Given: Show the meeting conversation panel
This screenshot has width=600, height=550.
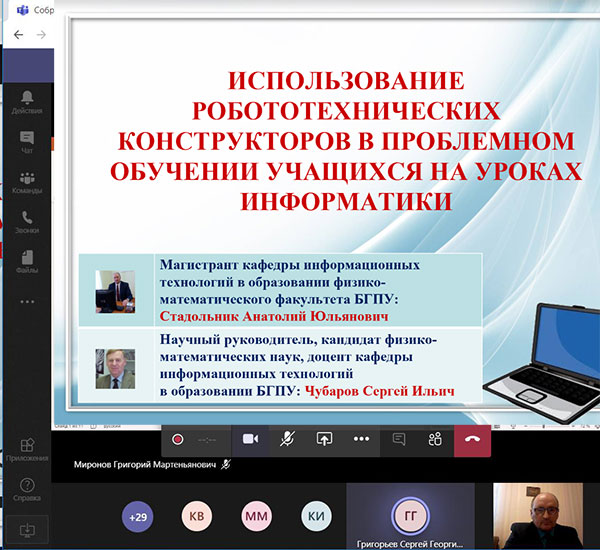Looking at the screenshot, I should point(399,439).
